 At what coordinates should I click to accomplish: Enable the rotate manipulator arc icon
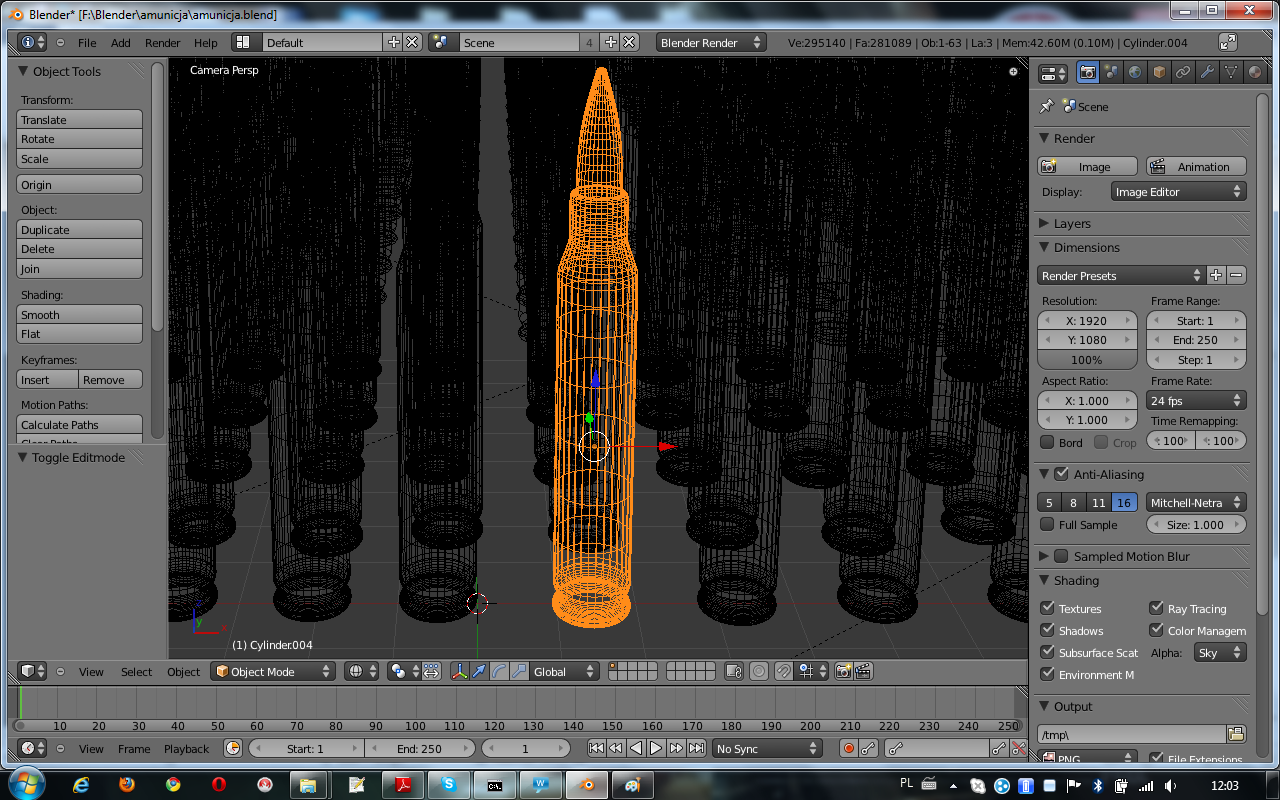click(499, 672)
